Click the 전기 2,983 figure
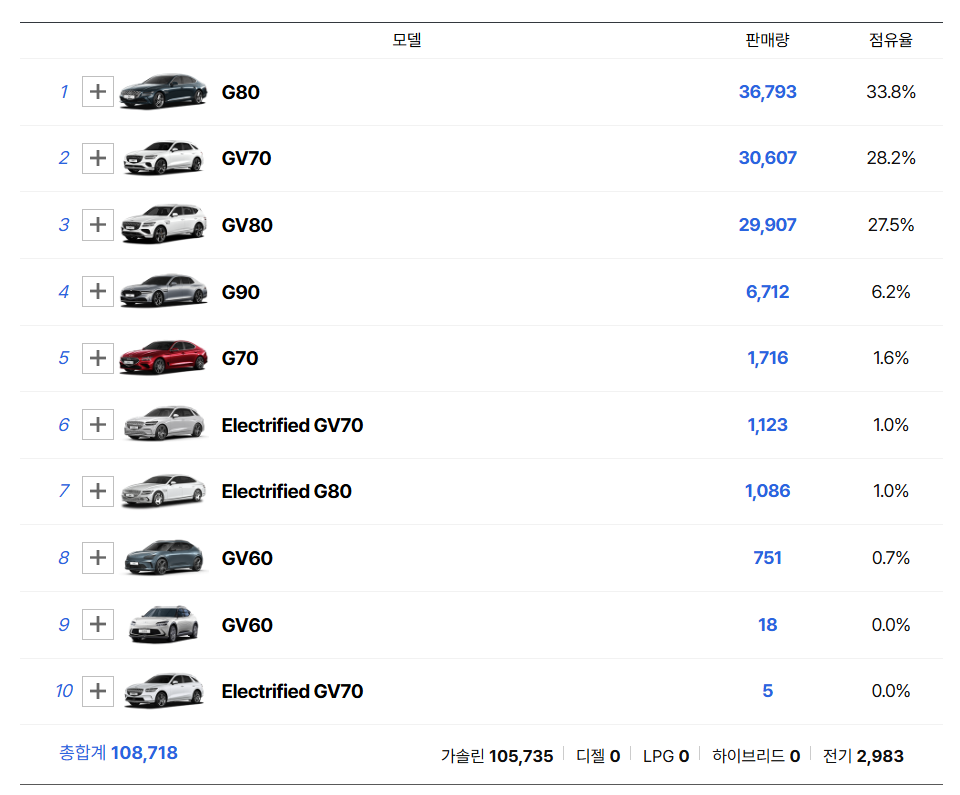This screenshot has height=795, width=960. (863, 756)
